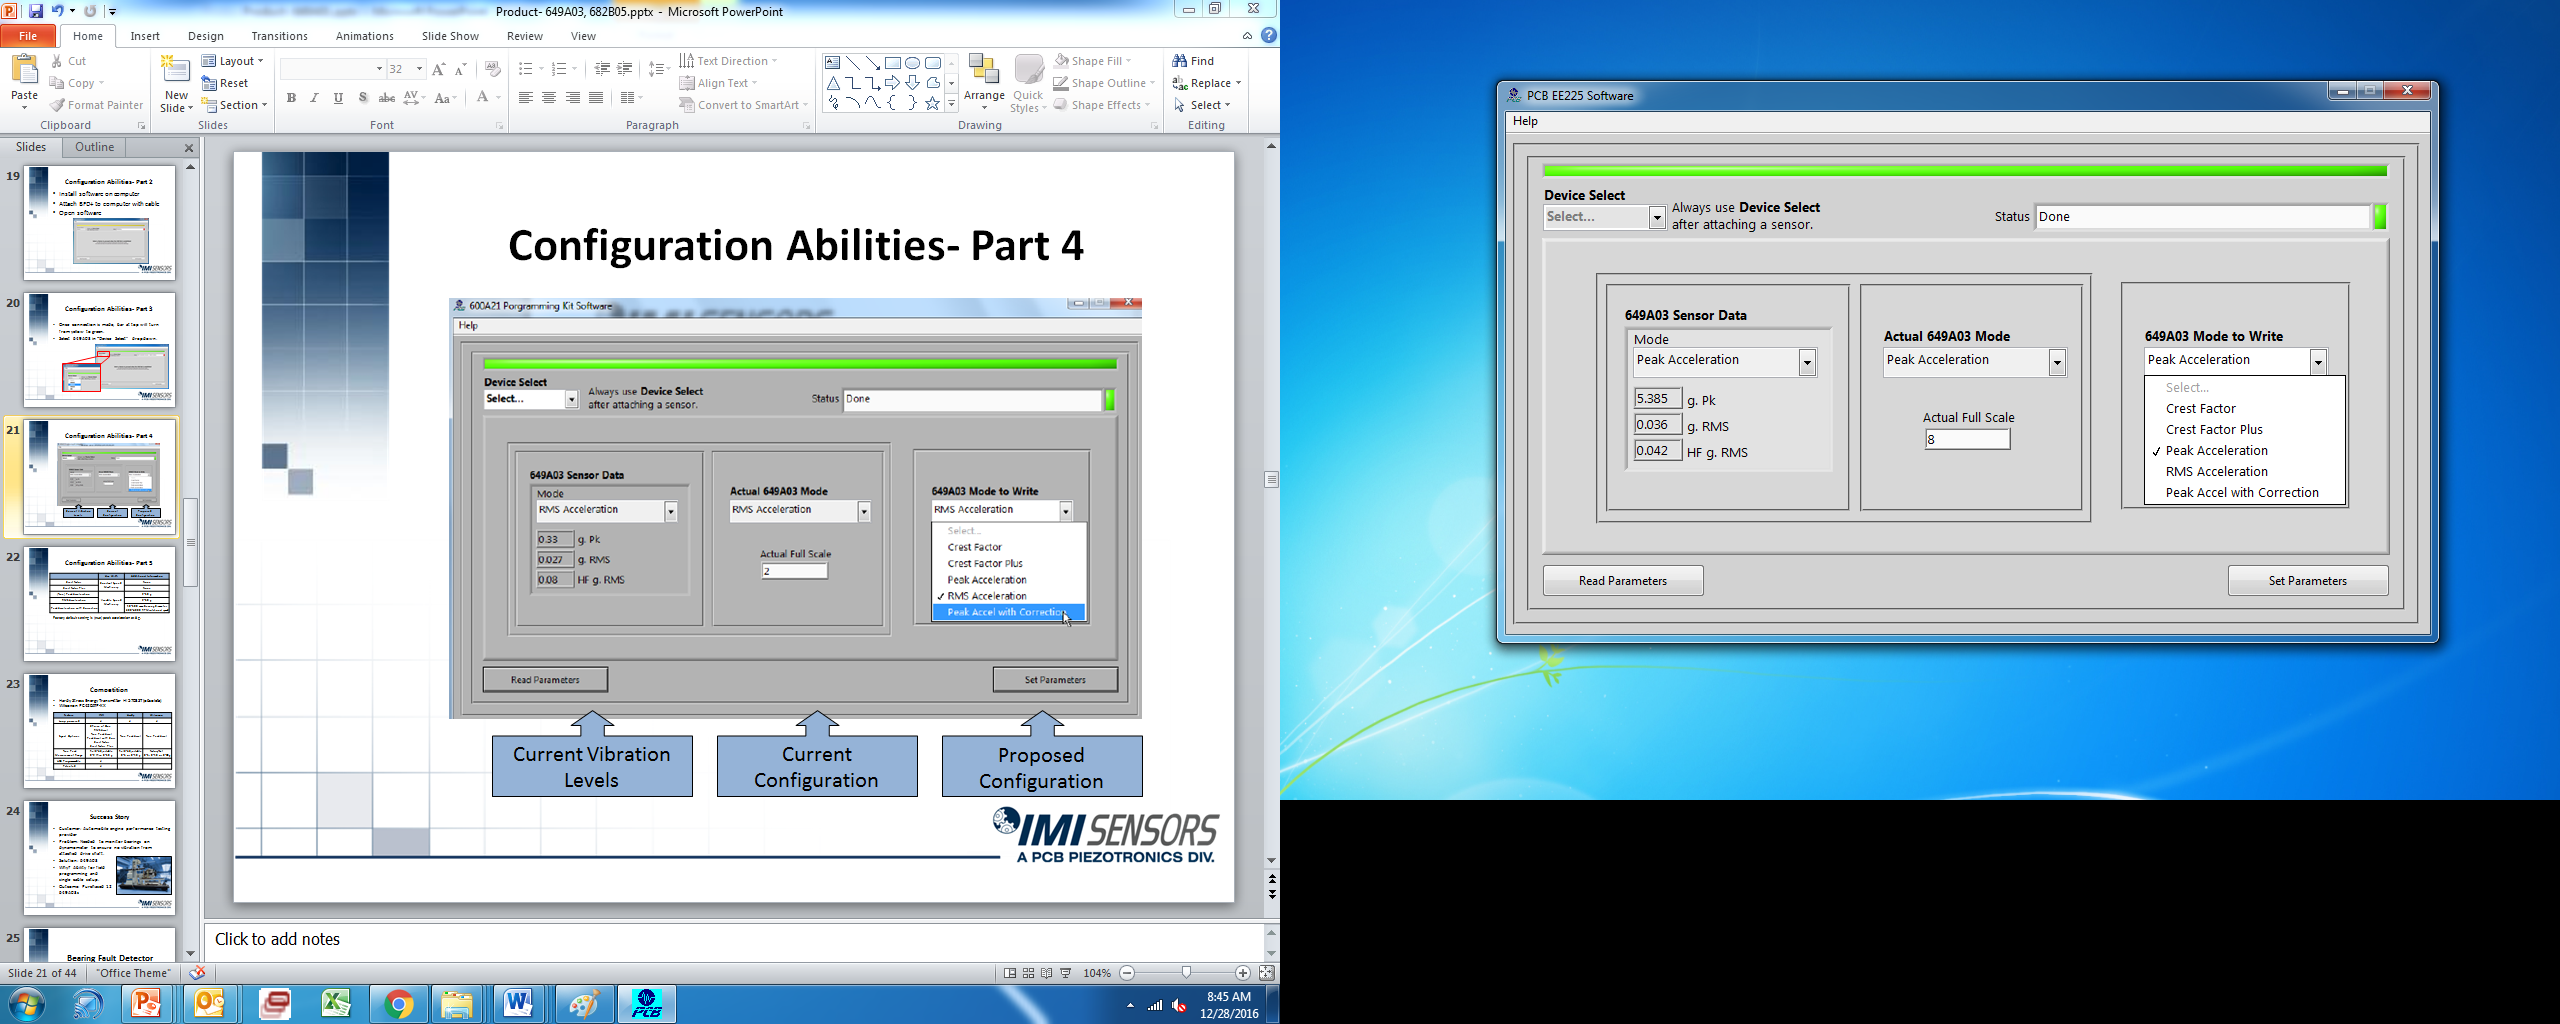Select the Text Box shape in gallery
Image resolution: width=2560 pixels, height=1024 pixels.
point(833,62)
